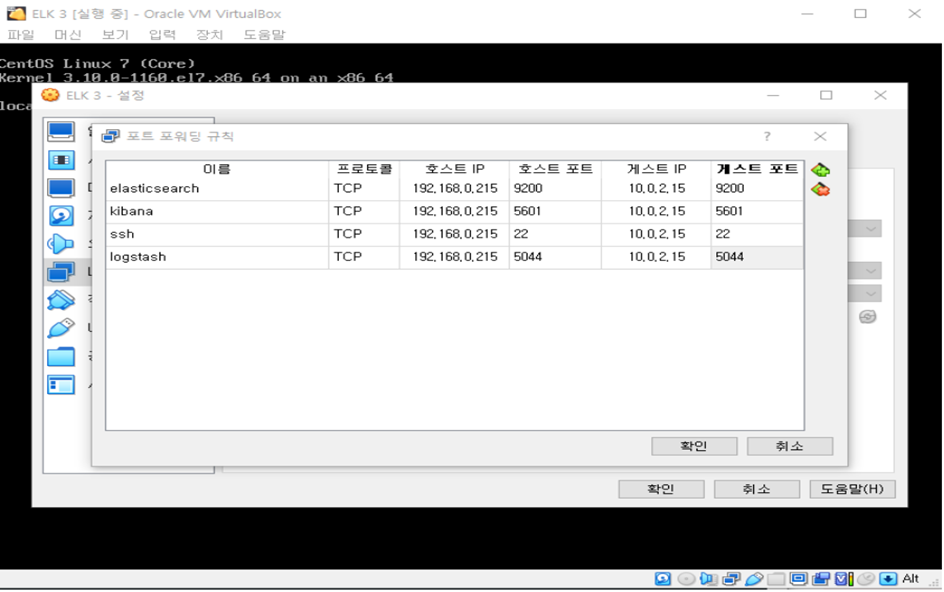Sort by 호스트 포트 column header
Viewport: 944px width, 592px height.
tap(555, 169)
